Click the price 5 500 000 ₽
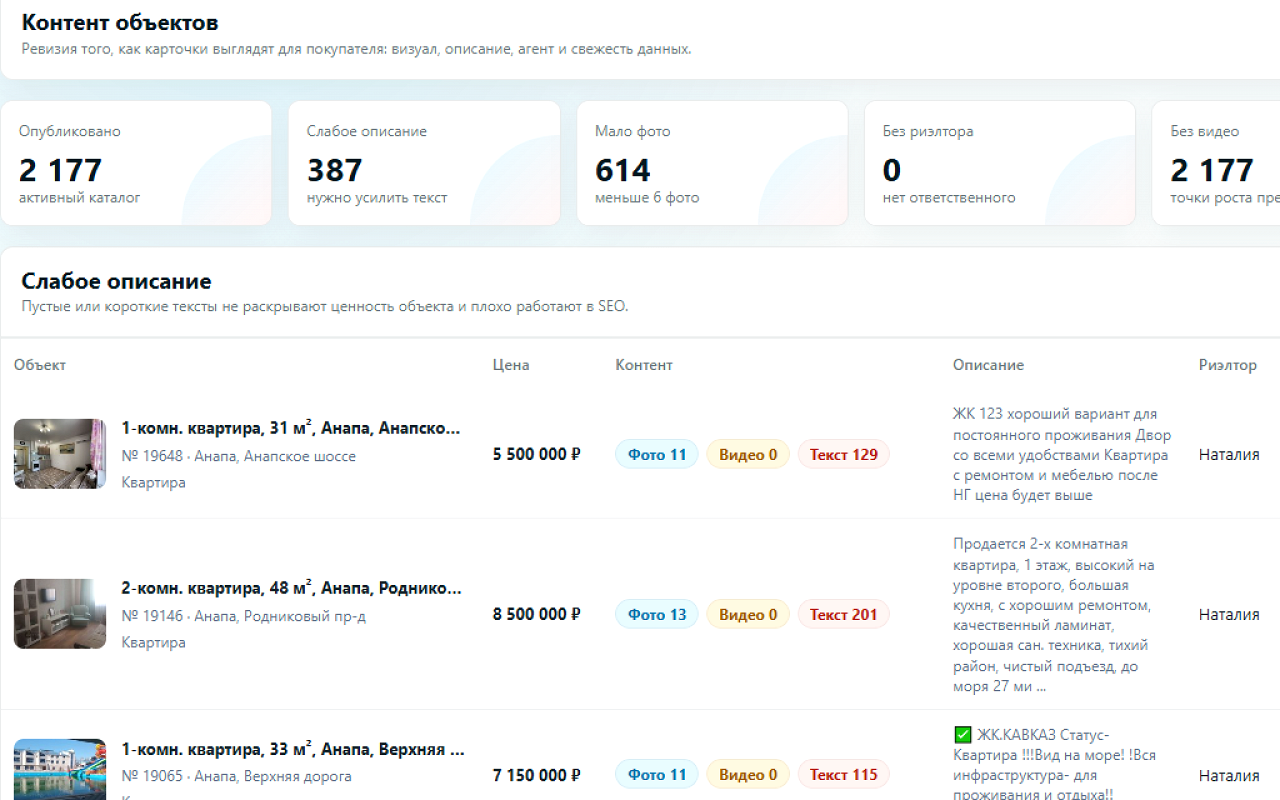The width and height of the screenshot is (1280, 800). pos(537,454)
